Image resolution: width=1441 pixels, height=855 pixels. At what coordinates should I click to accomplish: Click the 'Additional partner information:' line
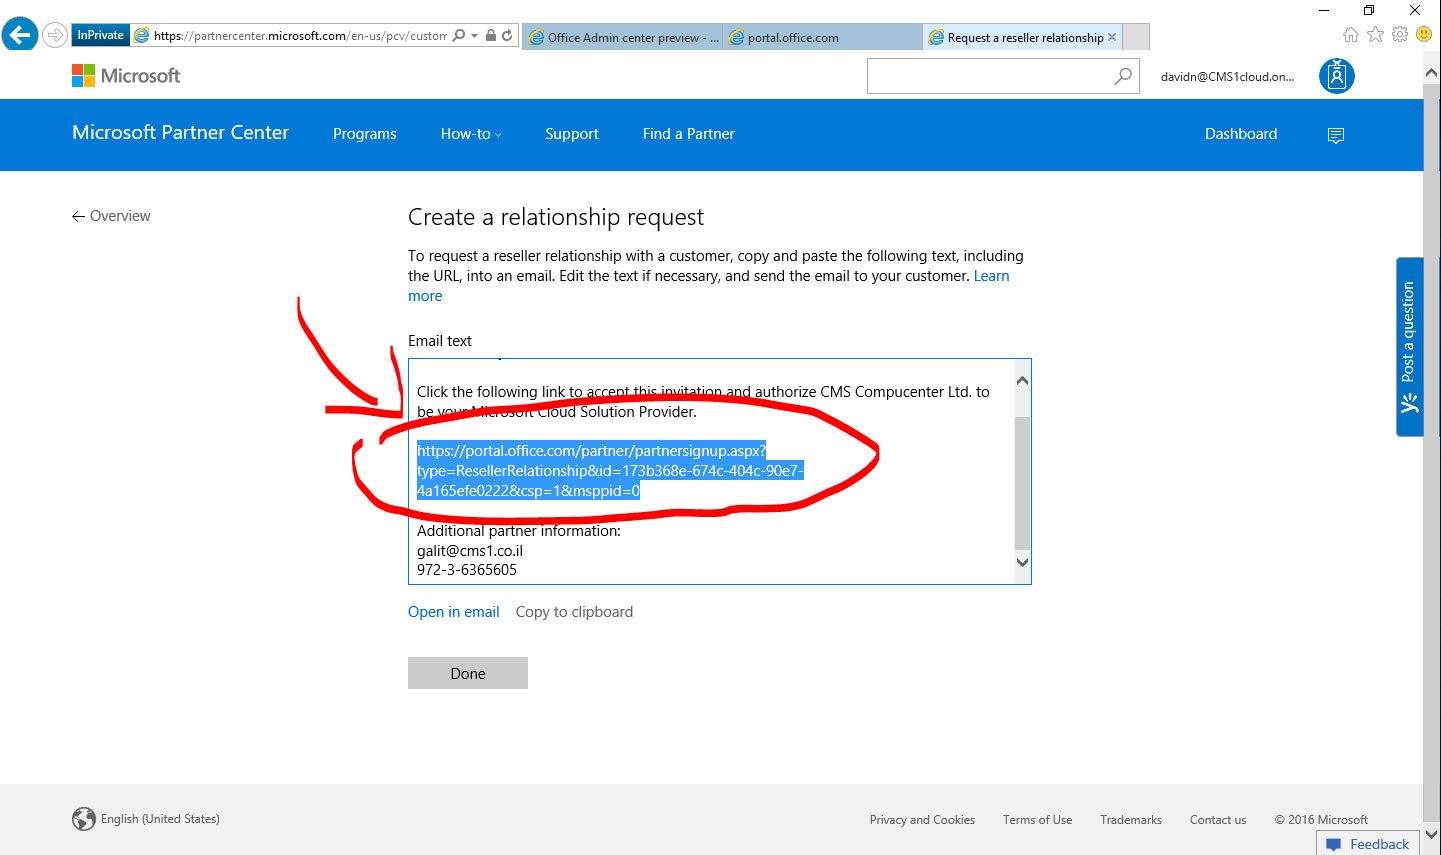[519, 531]
